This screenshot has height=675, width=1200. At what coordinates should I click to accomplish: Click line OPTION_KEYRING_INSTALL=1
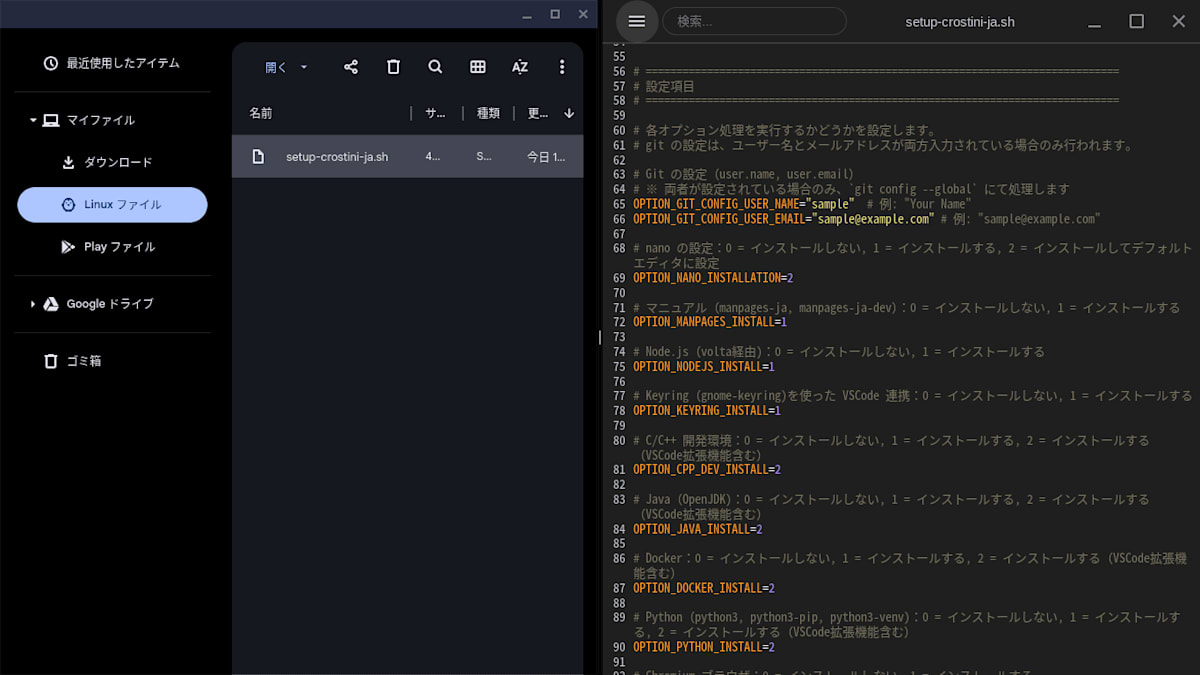(707, 411)
